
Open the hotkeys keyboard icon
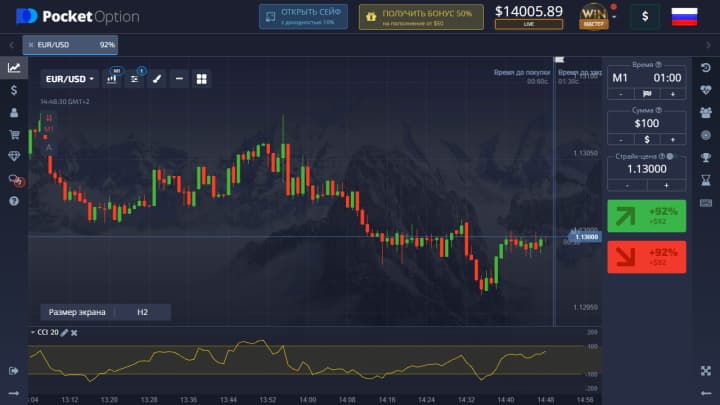point(706,202)
